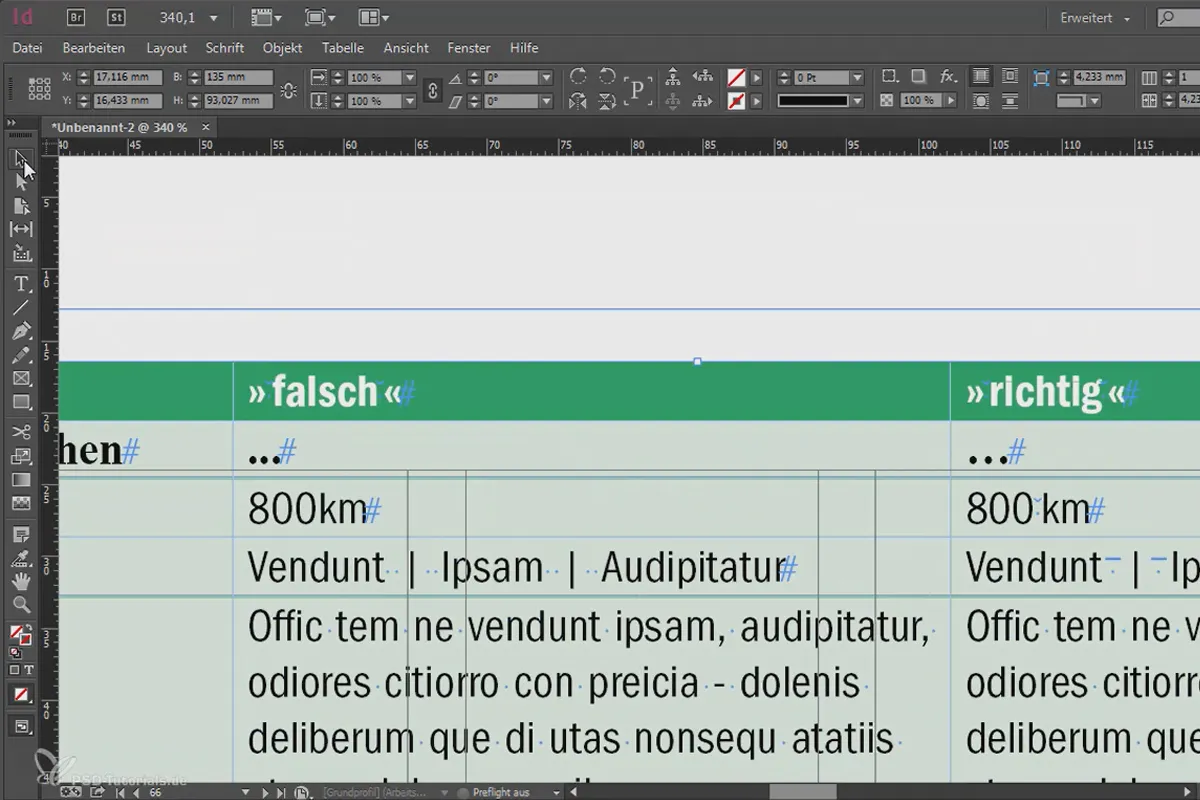Viewport: 1200px width, 800px height.
Task: Select the Eyedropper tool
Action: click(21, 558)
